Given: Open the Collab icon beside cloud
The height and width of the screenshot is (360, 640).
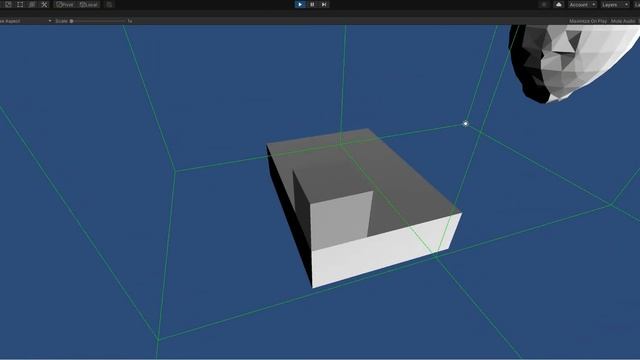Looking at the screenshot, I should point(544,4).
